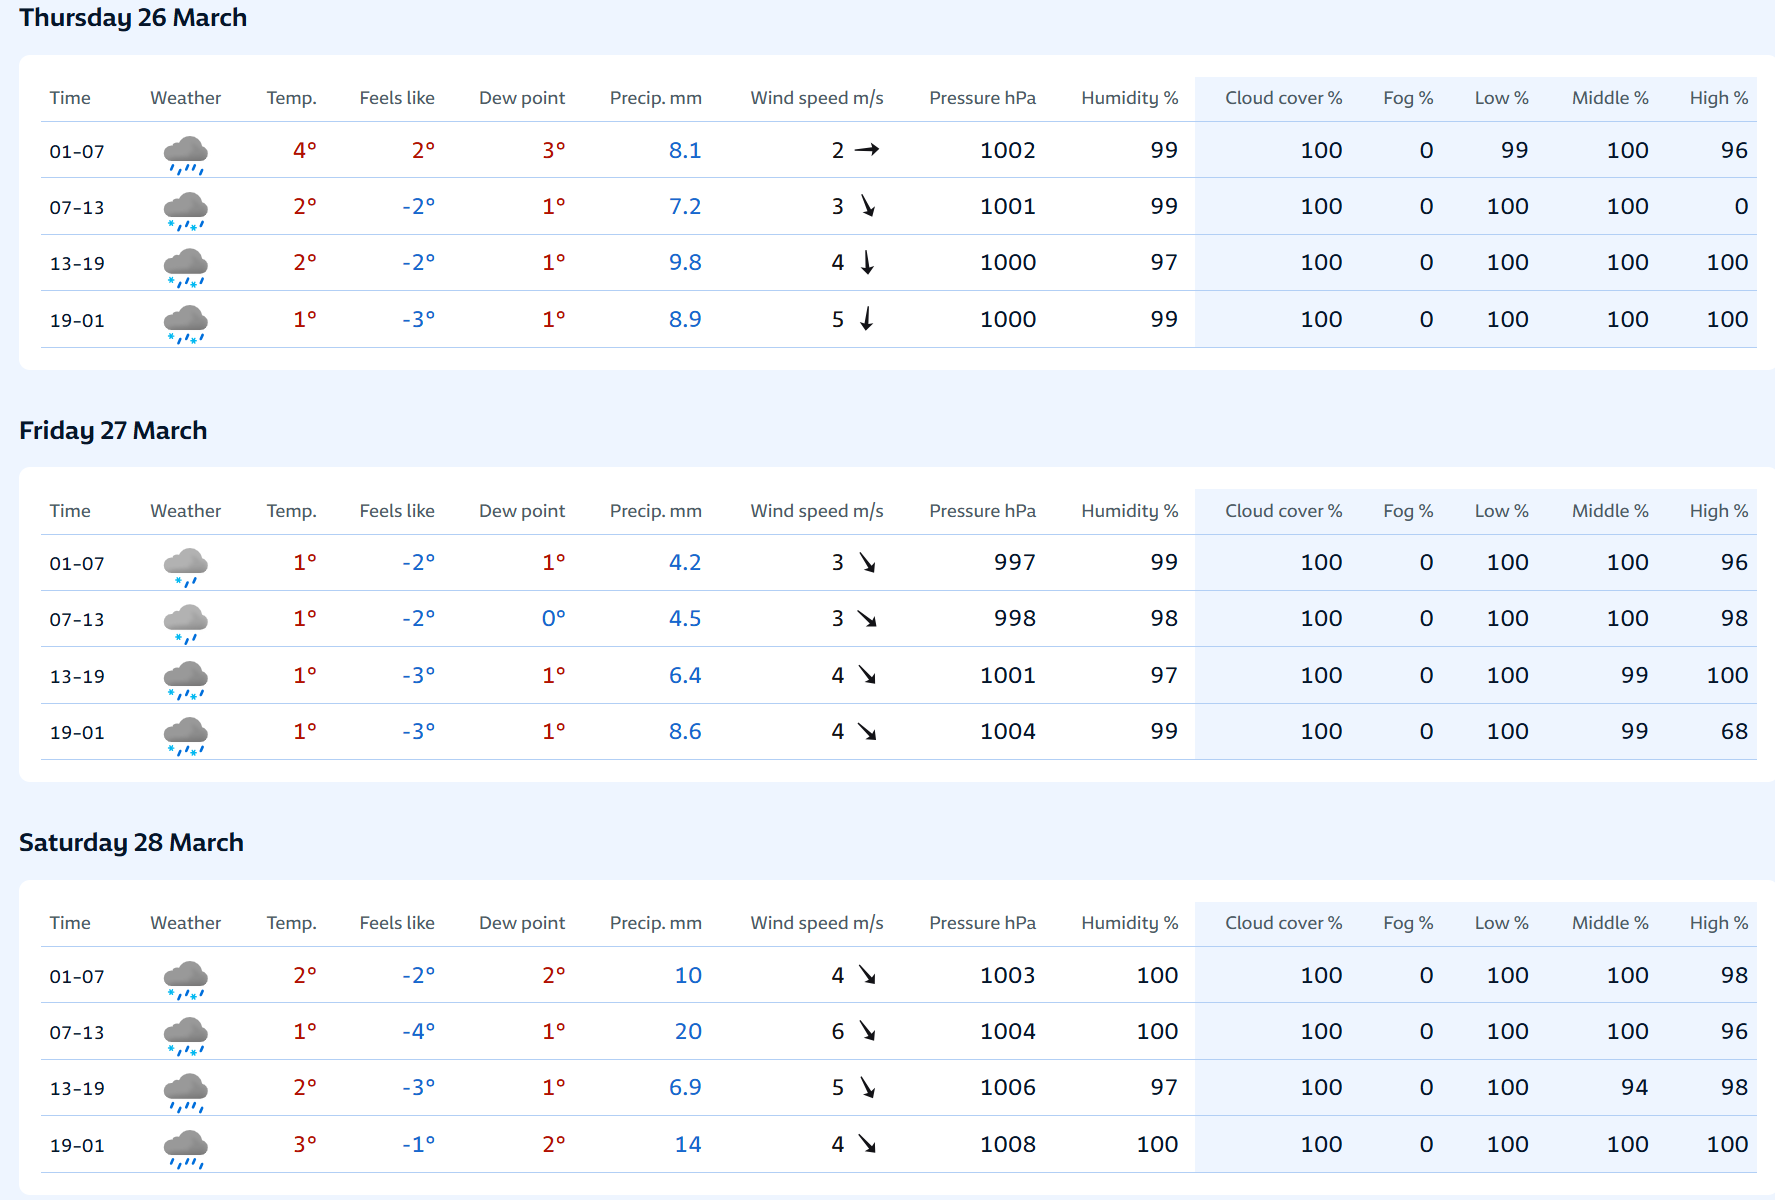This screenshot has height=1200, width=1775.
Task: Click Saturday 07-13 wind direction arrow
Action: point(867,1031)
